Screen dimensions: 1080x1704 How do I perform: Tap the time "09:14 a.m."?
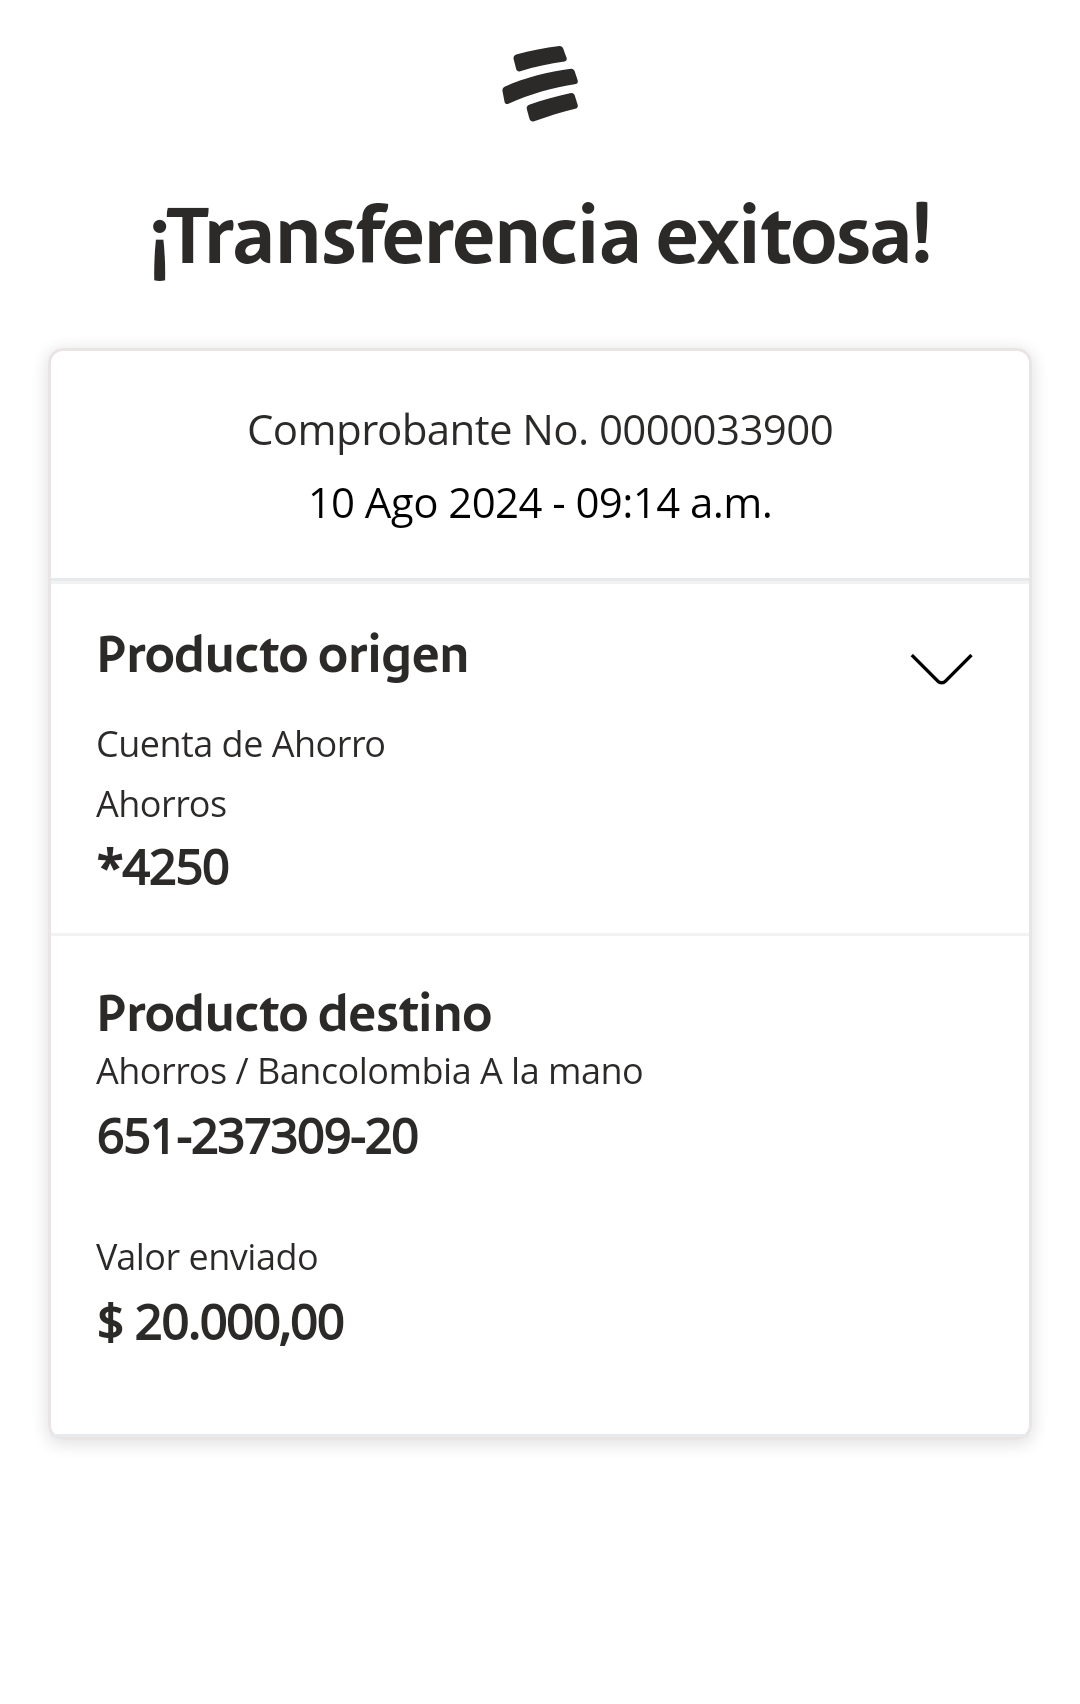tap(674, 504)
